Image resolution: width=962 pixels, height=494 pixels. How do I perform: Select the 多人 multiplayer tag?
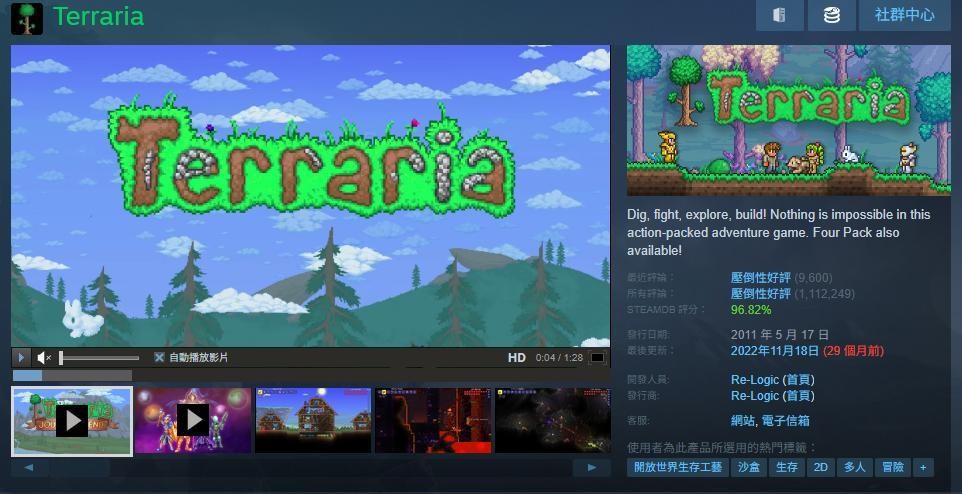point(854,468)
